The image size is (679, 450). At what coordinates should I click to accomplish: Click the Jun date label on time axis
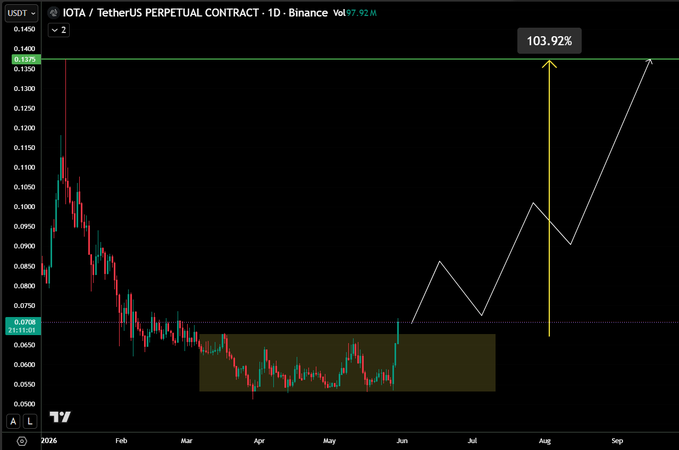click(x=402, y=440)
